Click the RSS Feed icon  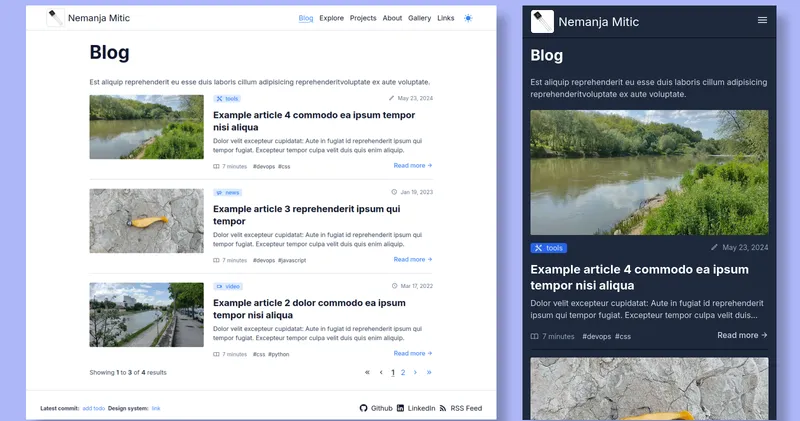(443, 408)
